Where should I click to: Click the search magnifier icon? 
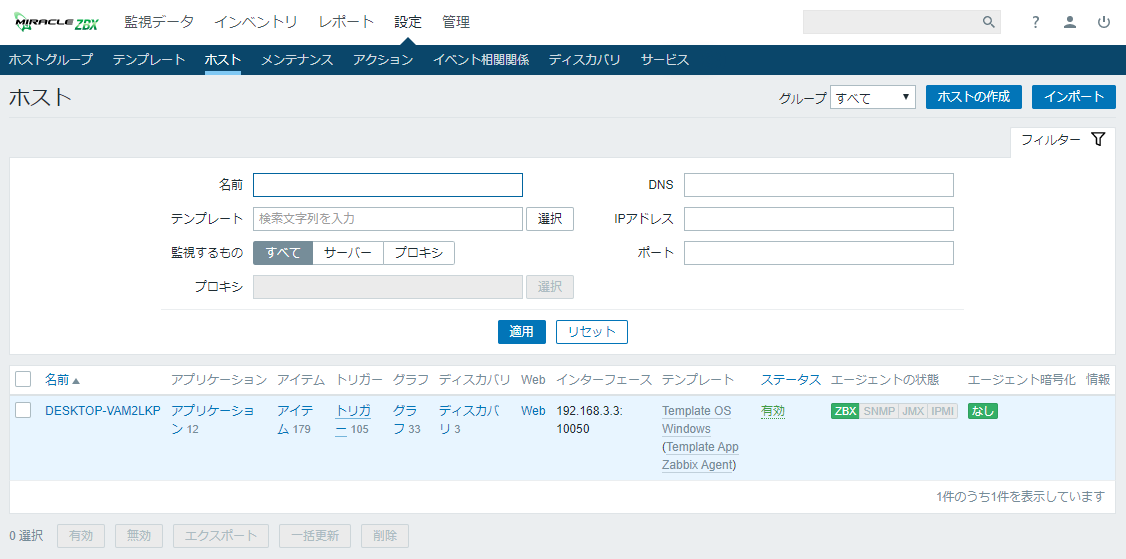[x=988, y=22]
